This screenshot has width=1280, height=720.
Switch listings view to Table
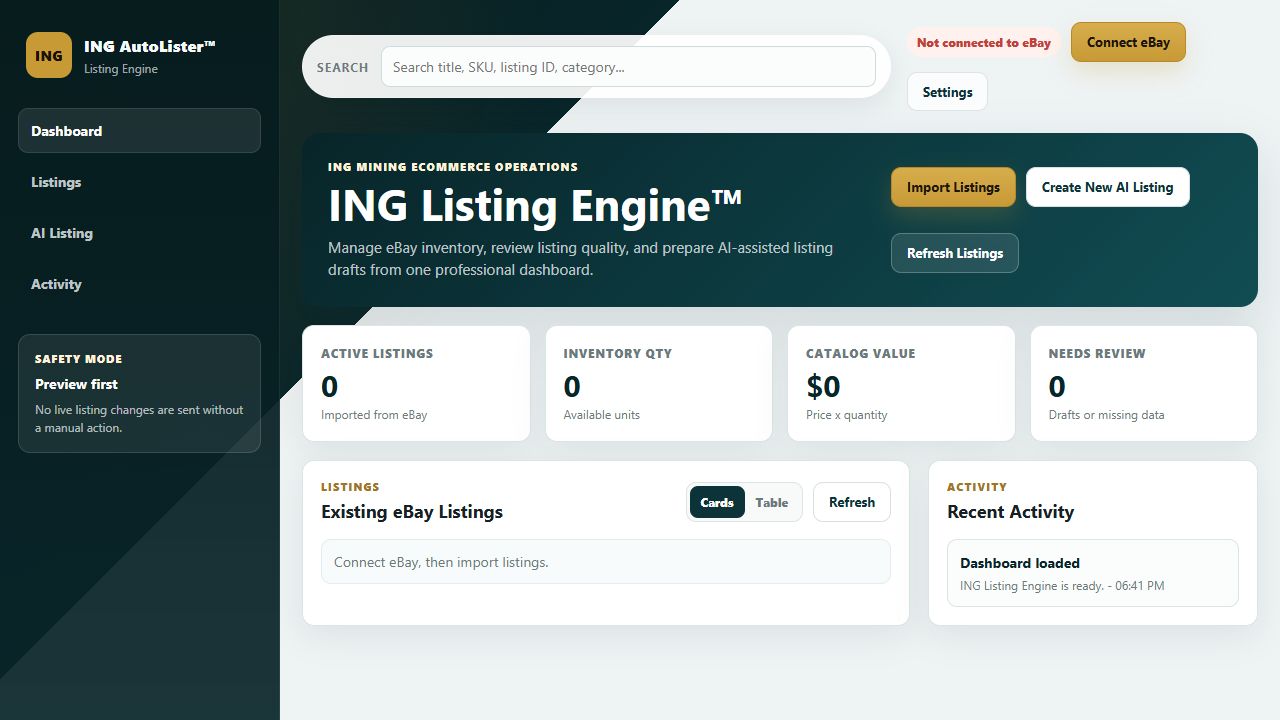coord(771,503)
